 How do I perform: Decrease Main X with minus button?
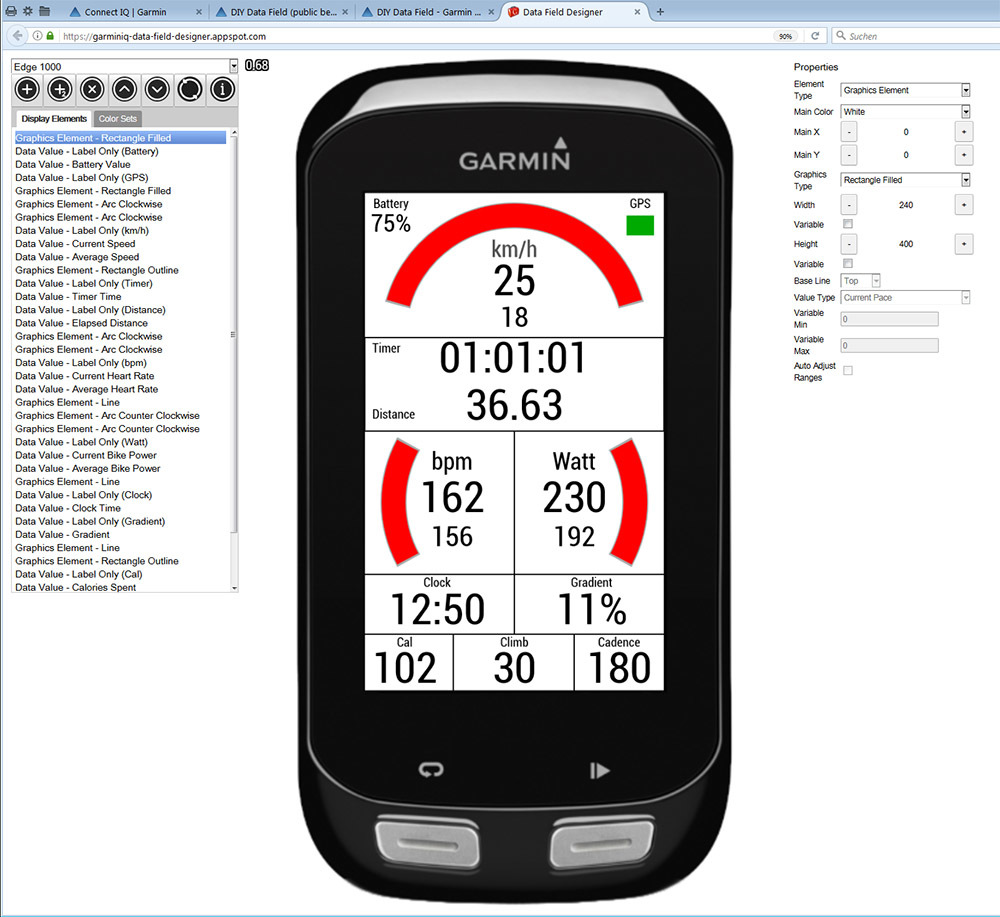849,132
